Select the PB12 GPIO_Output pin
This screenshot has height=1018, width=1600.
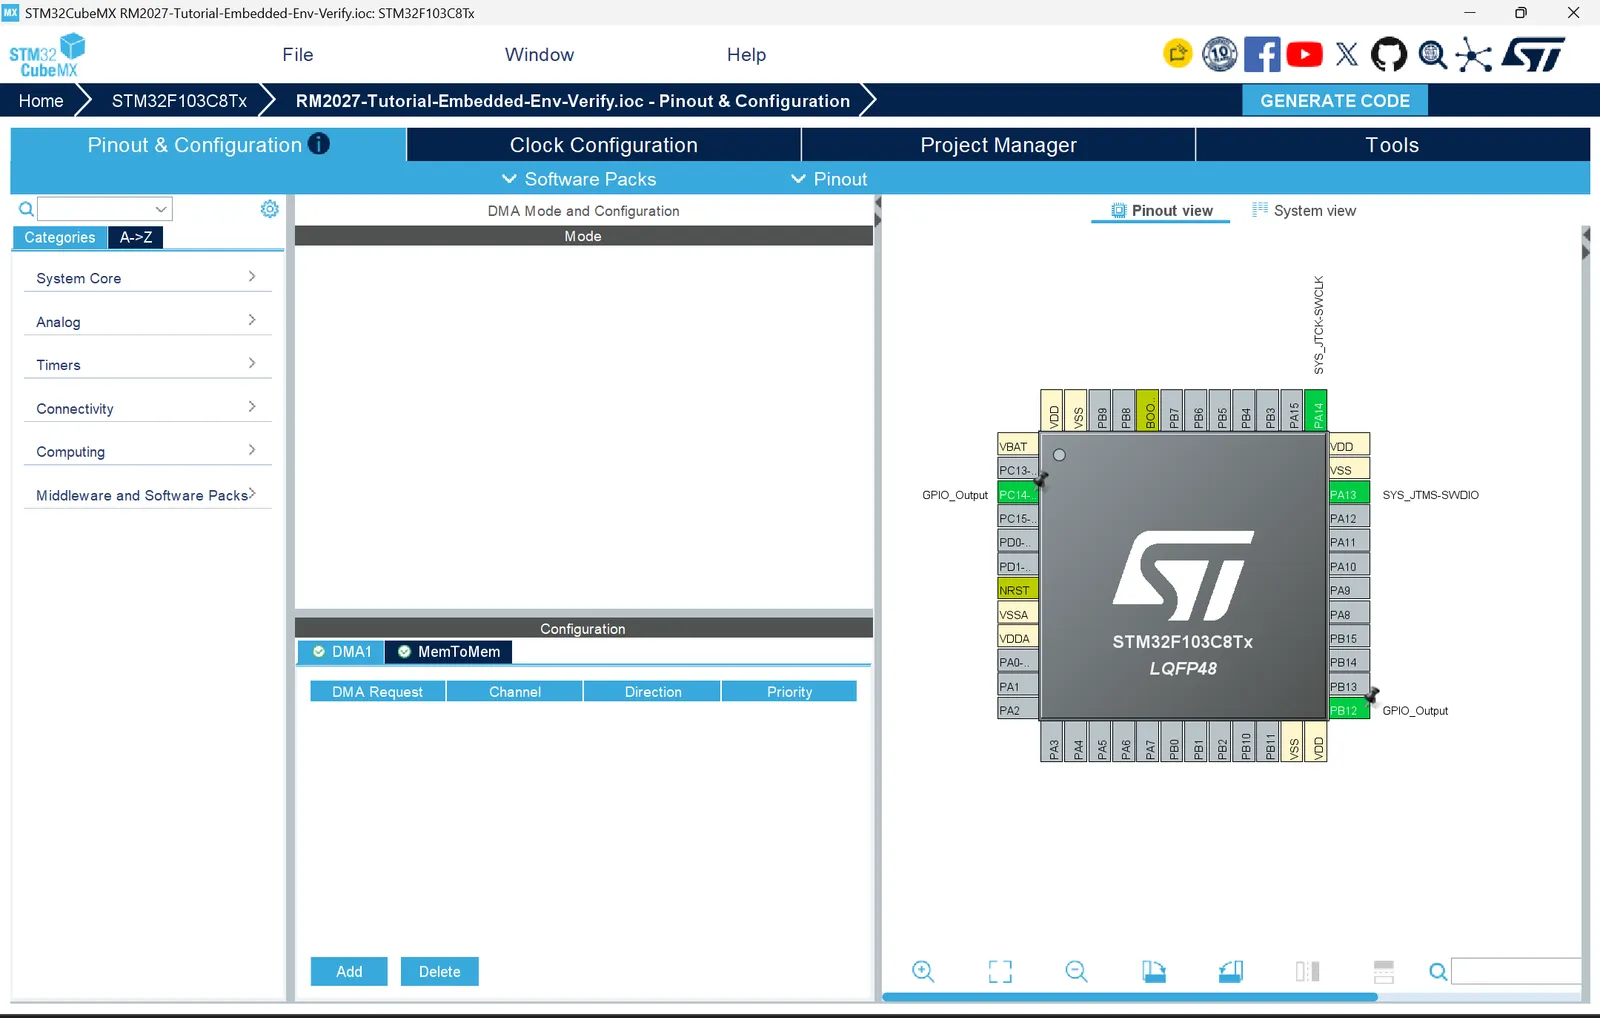coord(1348,710)
